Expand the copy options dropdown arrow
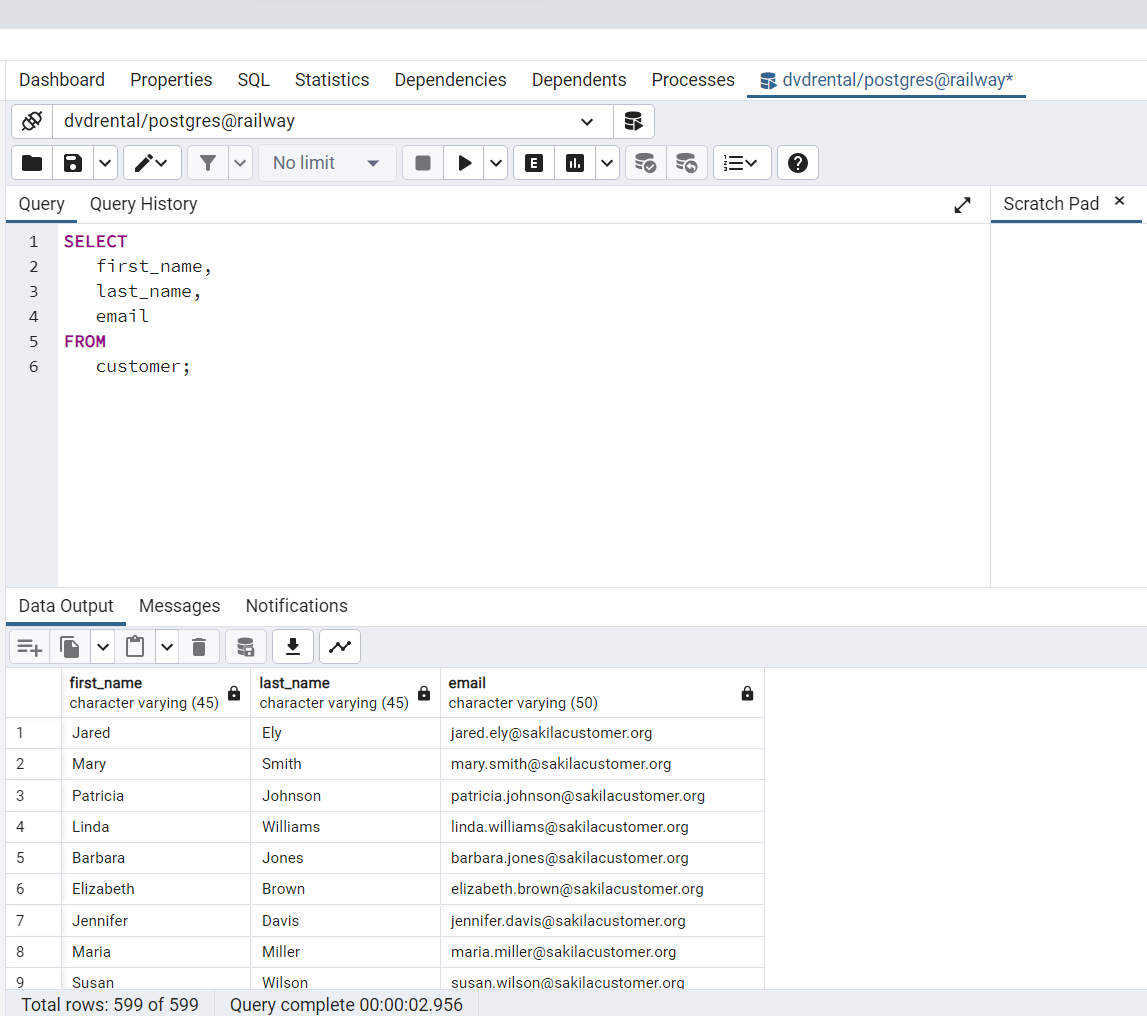The width and height of the screenshot is (1147, 1016). [103, 647]
